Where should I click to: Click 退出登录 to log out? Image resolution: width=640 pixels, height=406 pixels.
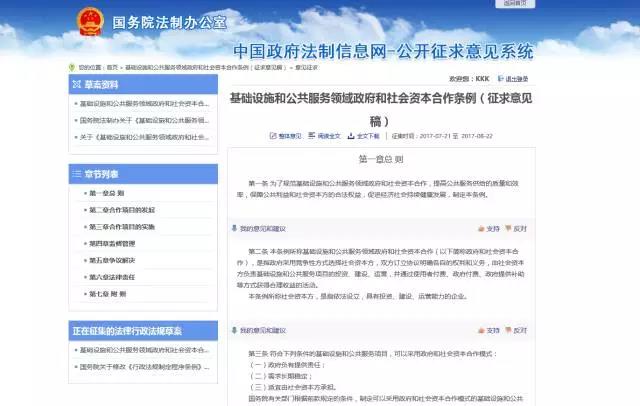[x=515, y=77]
